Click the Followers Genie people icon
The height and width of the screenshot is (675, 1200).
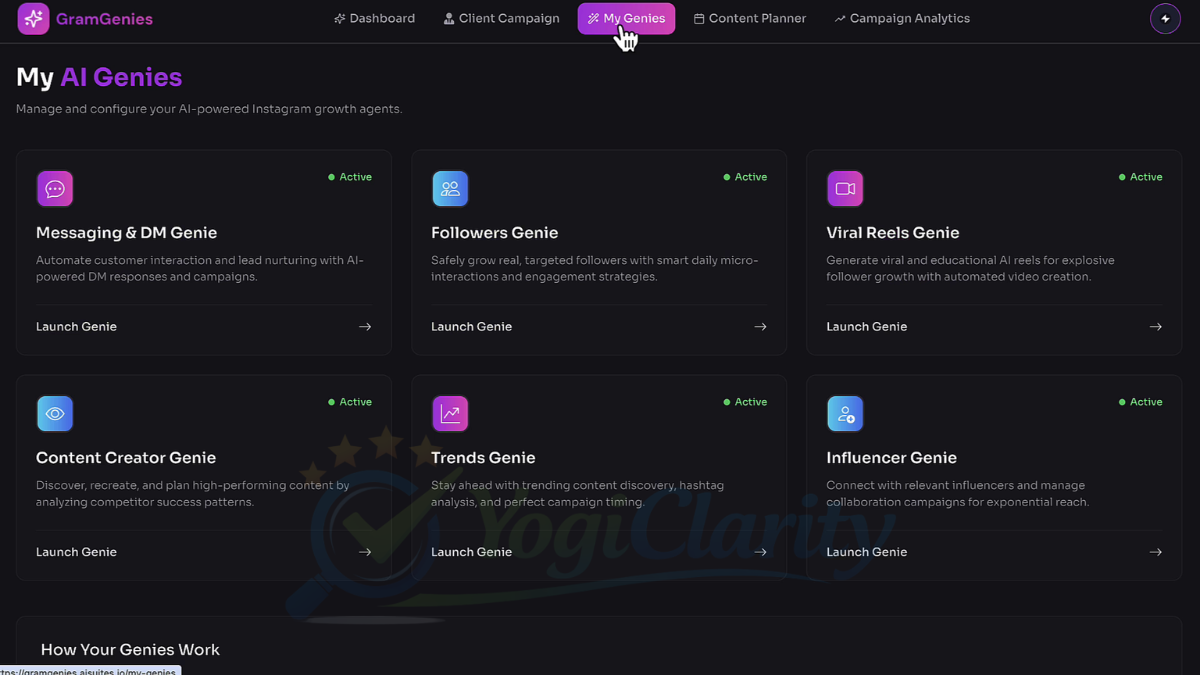450,189
